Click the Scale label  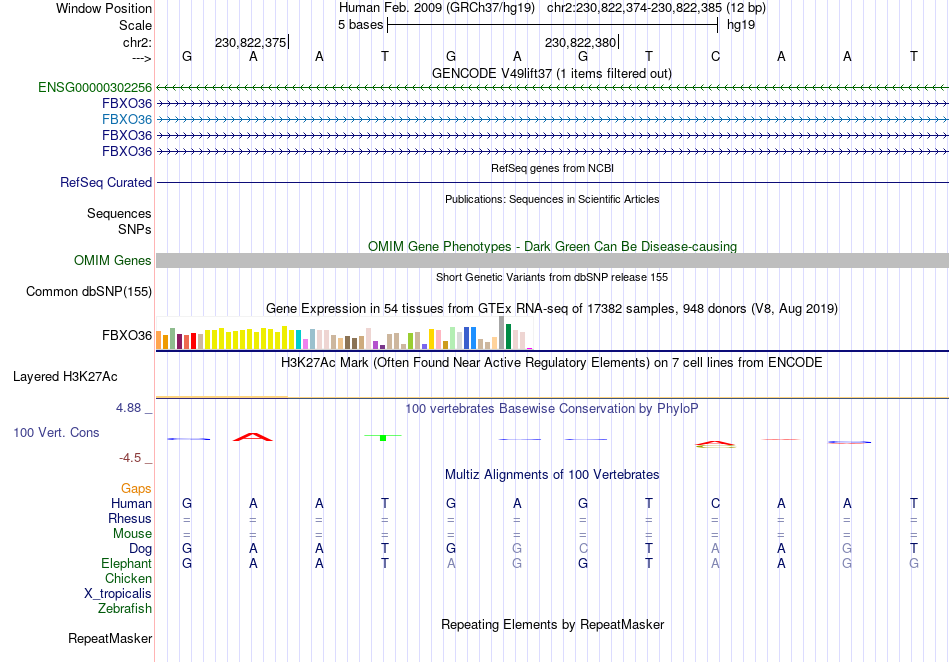135,25
